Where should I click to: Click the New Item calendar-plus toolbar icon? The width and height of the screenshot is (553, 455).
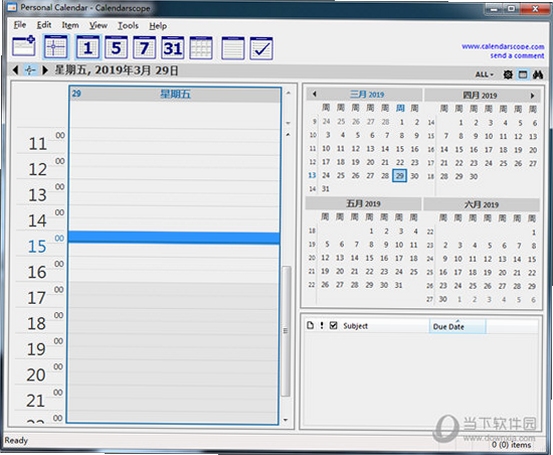[24, 47]
